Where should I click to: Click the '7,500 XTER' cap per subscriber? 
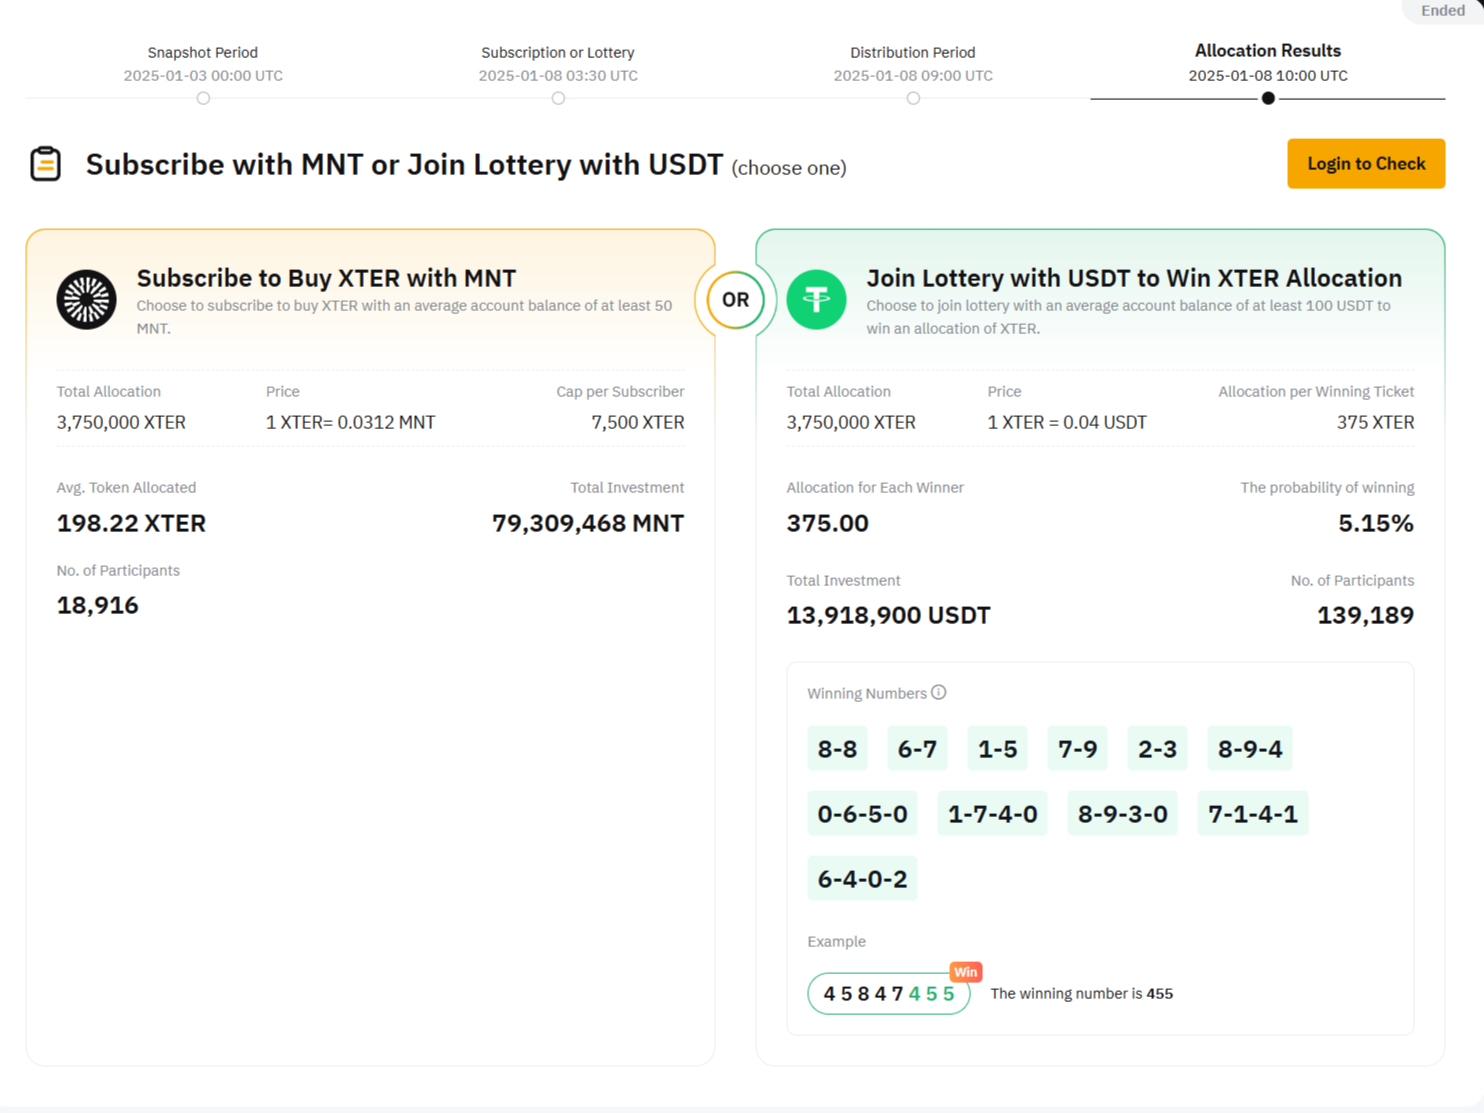click(x=638, y=422)
